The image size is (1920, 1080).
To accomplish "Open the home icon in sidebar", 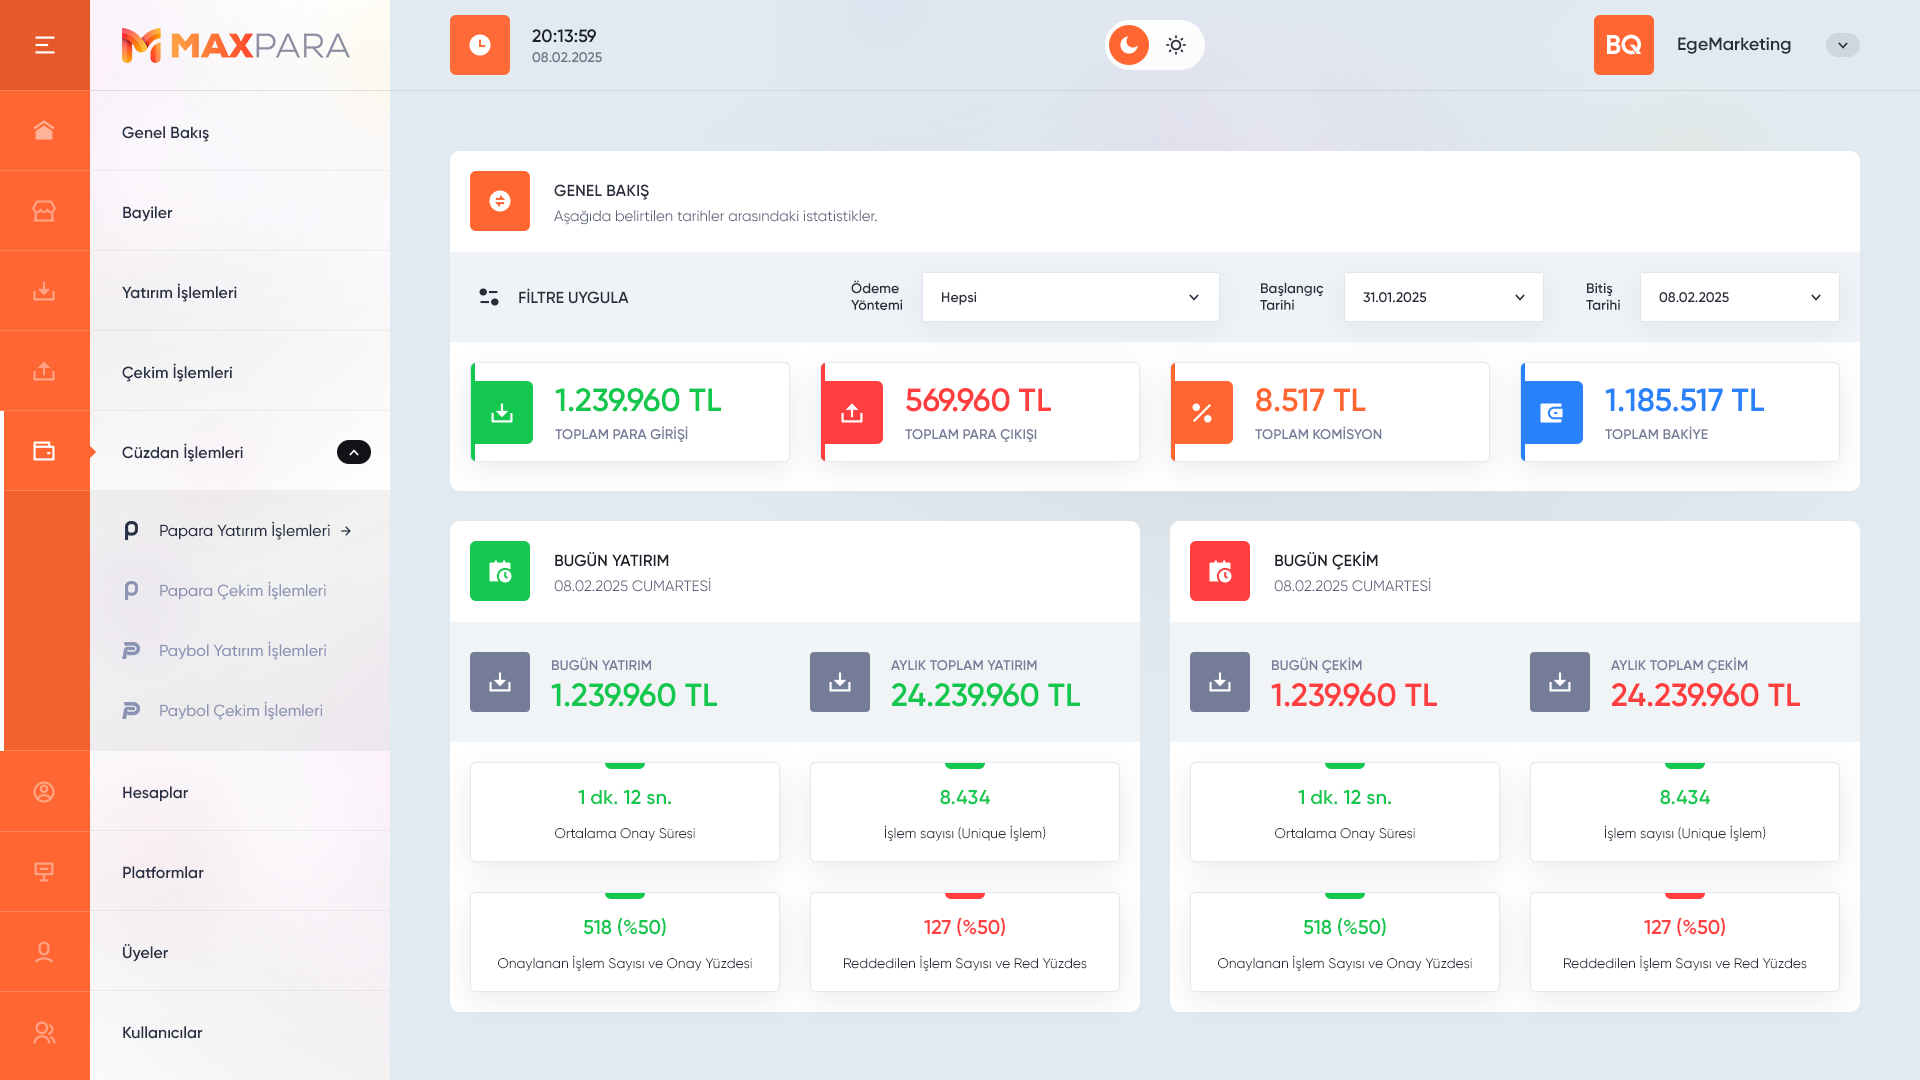I will (44, 131).
